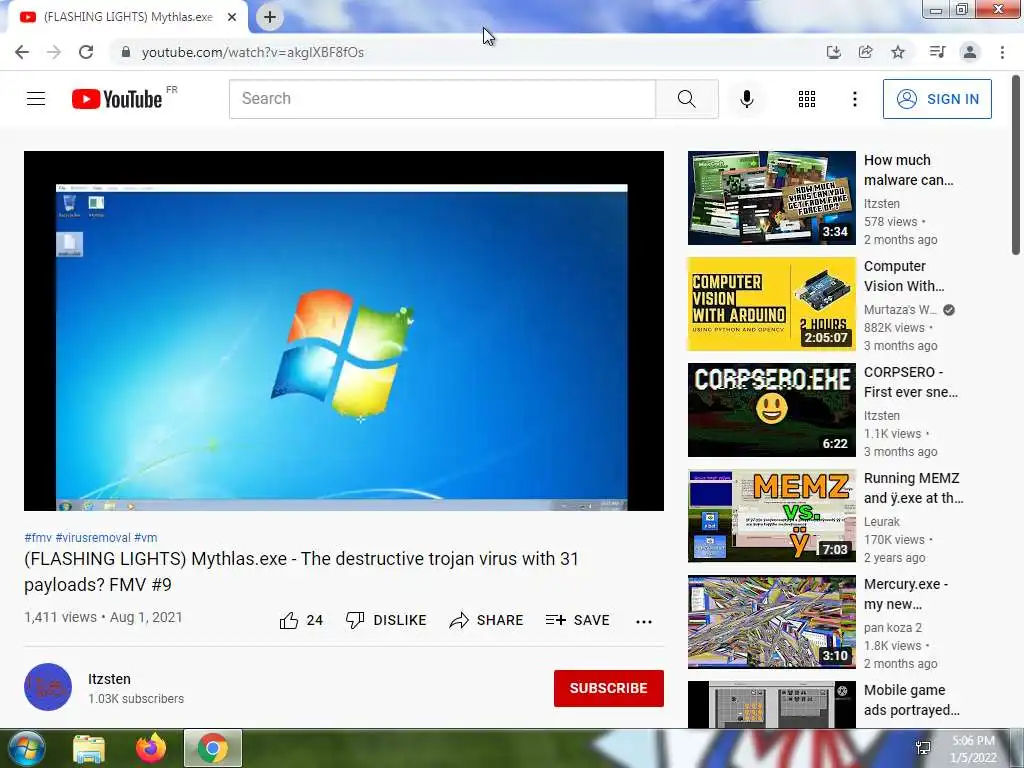This screenshot has height=768, width=1024.
Task: Open Chrome's three-dot menu
Action: (x=1002, y=52)
